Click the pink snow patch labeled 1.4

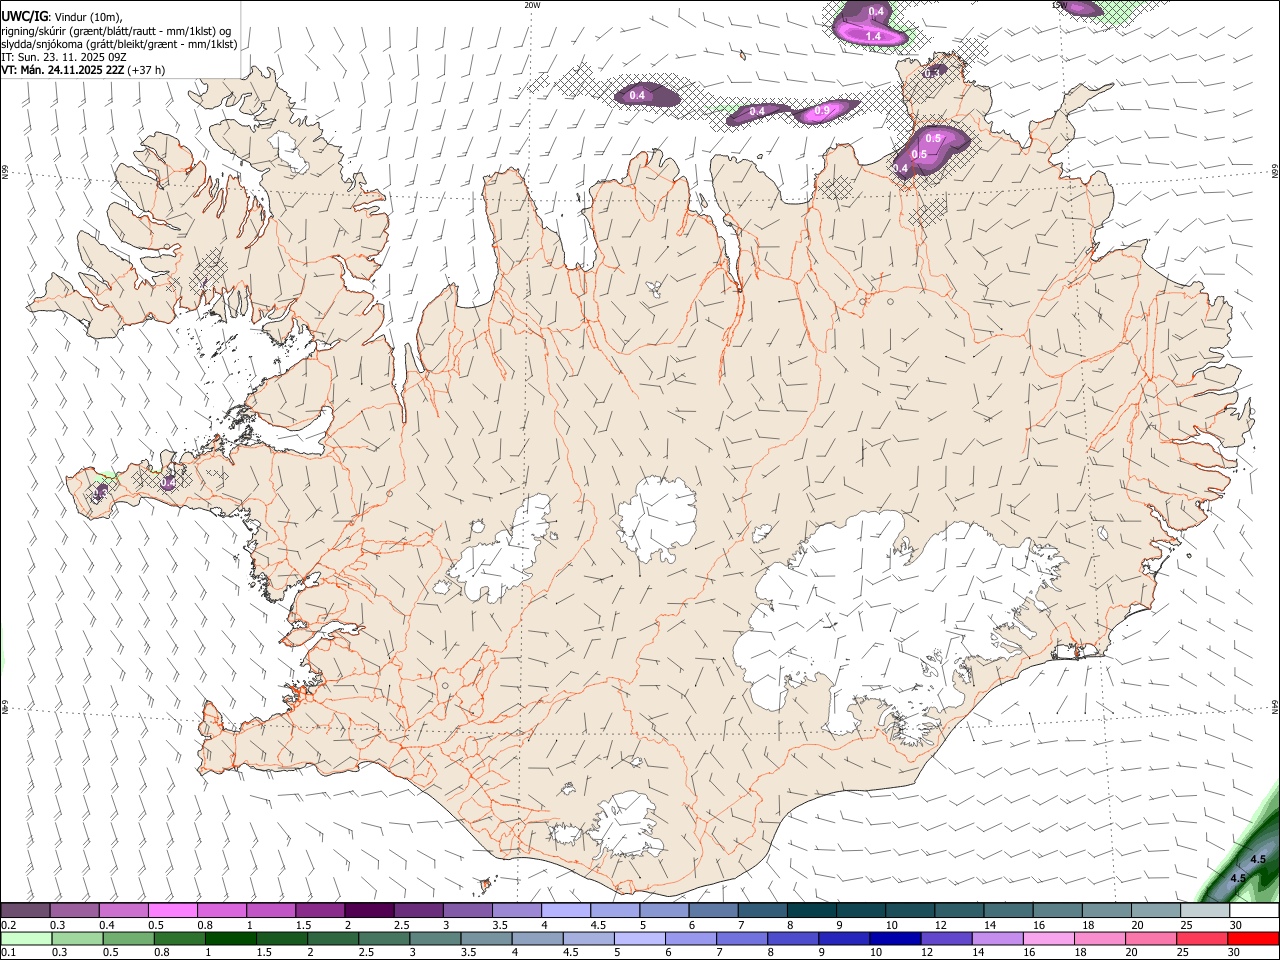tap(873, 33)
